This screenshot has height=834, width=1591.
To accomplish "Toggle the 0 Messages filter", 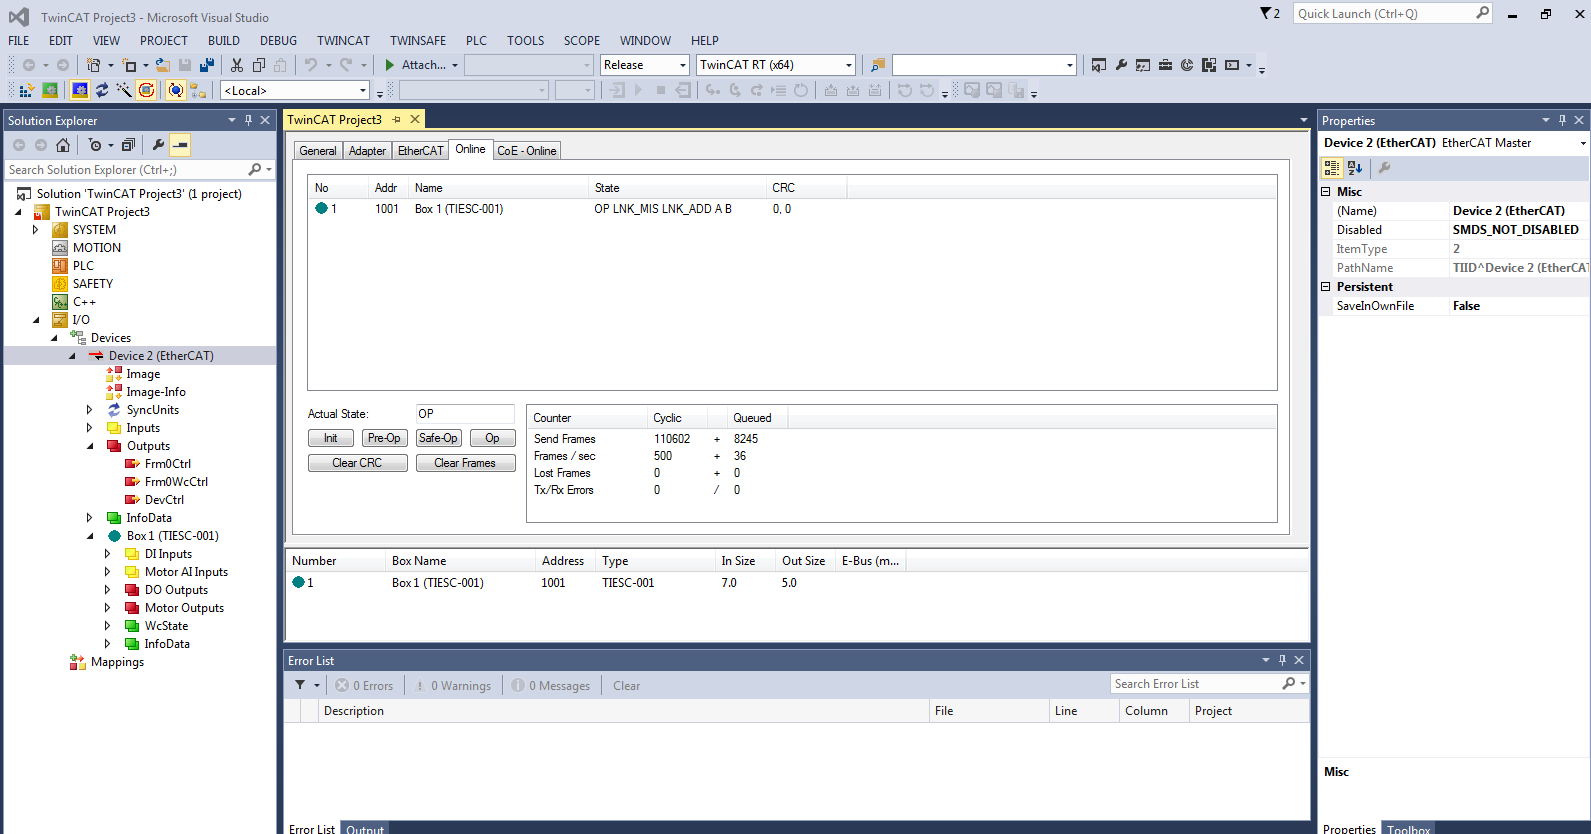I will (551, 686).
